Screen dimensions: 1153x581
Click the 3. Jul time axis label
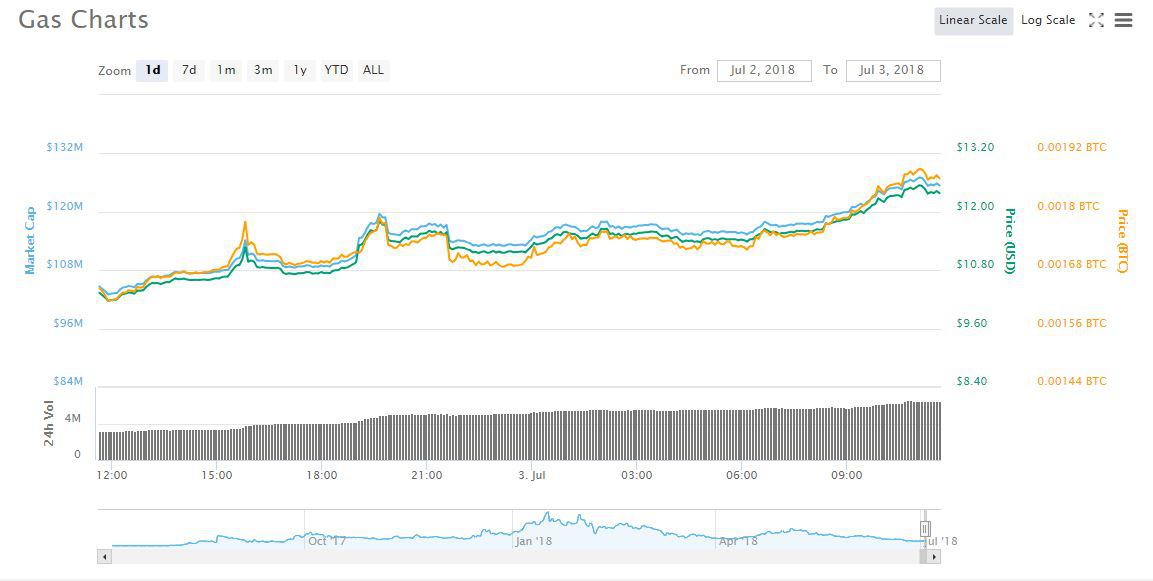point(532,475)
